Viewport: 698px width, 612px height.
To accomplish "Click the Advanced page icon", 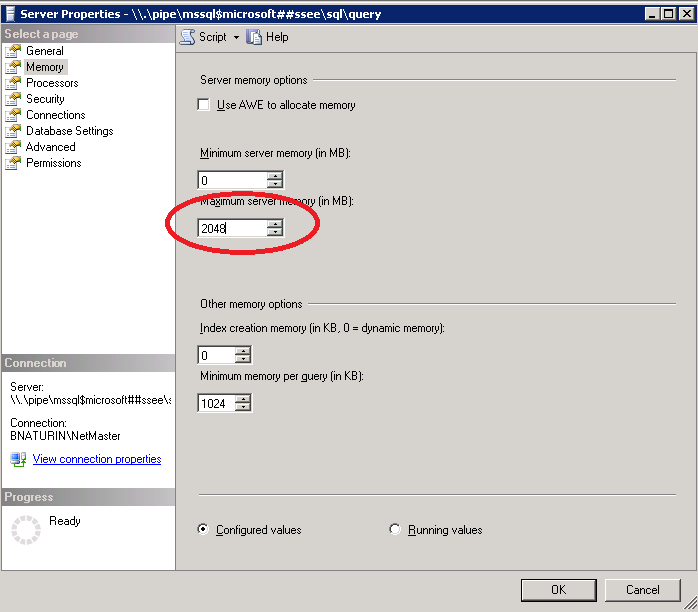I will point(13,147).
